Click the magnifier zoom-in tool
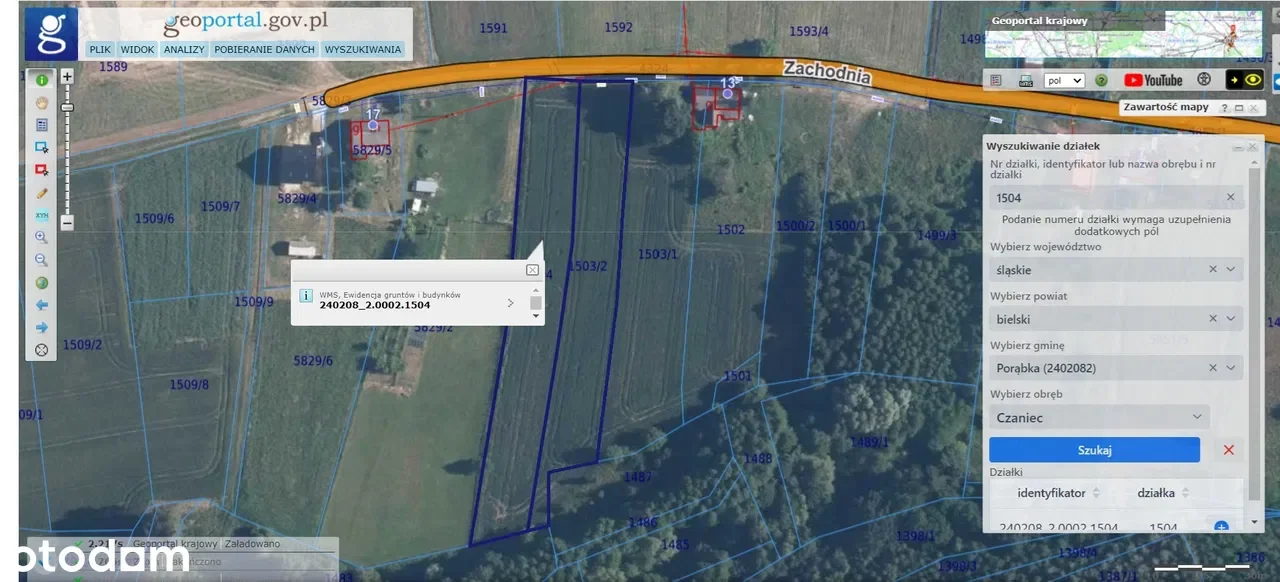This screenshot has width=1280, height=582. pos(42,237)
